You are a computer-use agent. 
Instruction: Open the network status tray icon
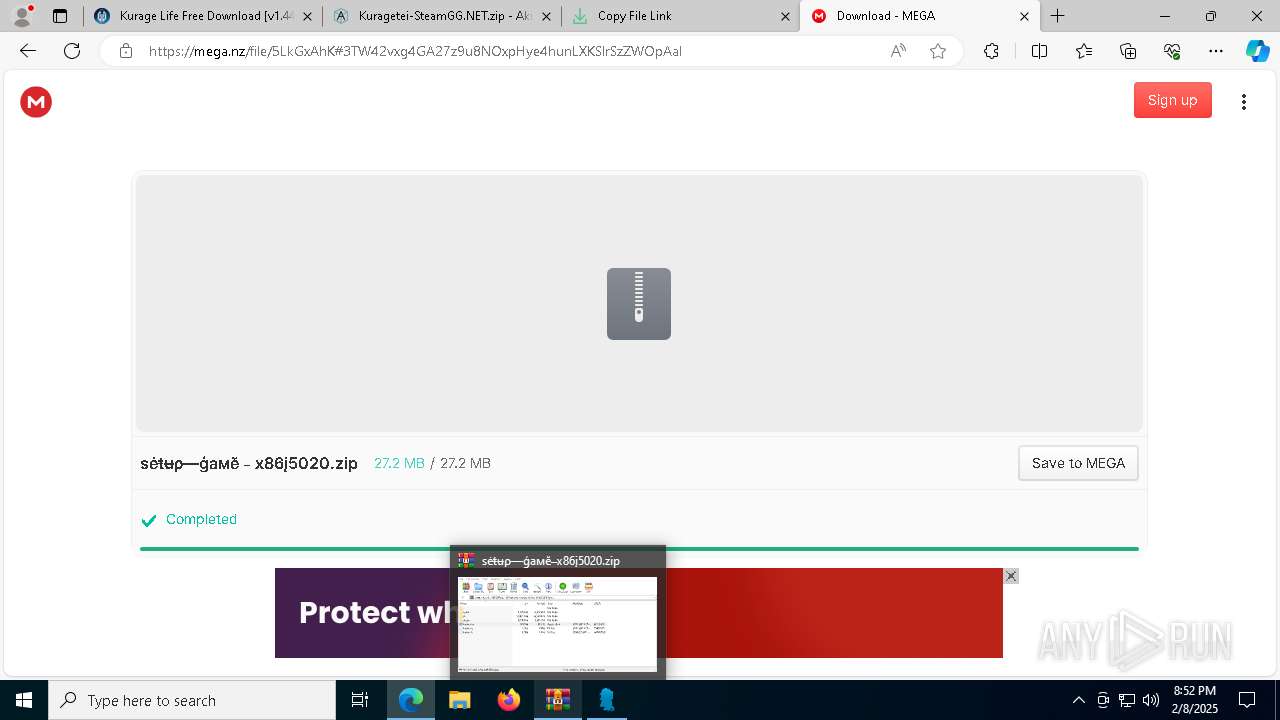point(1127,700)
